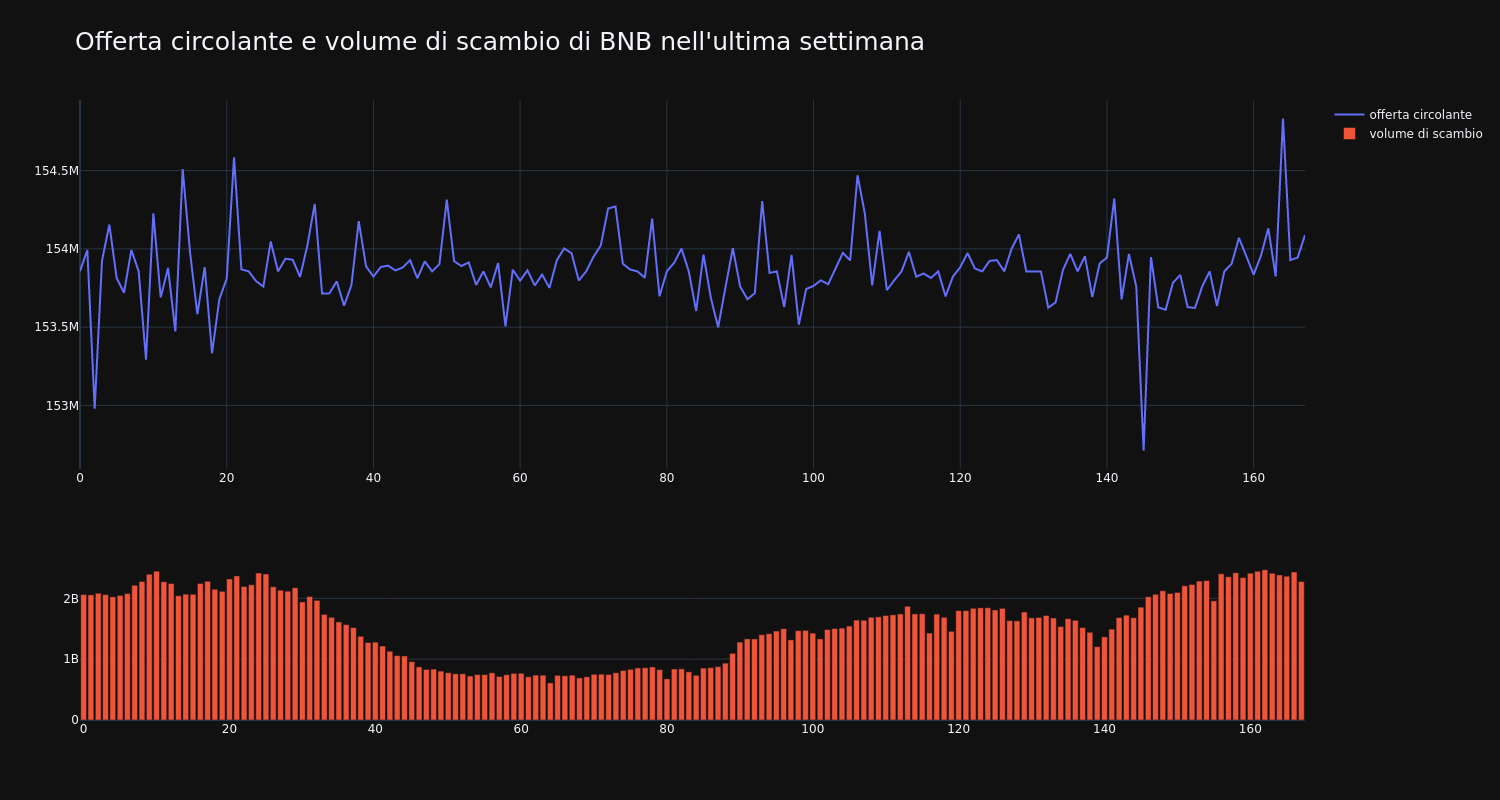Click the 1B label on volume chart
This screenshot has height=800, width=1500.
[71, 659]
